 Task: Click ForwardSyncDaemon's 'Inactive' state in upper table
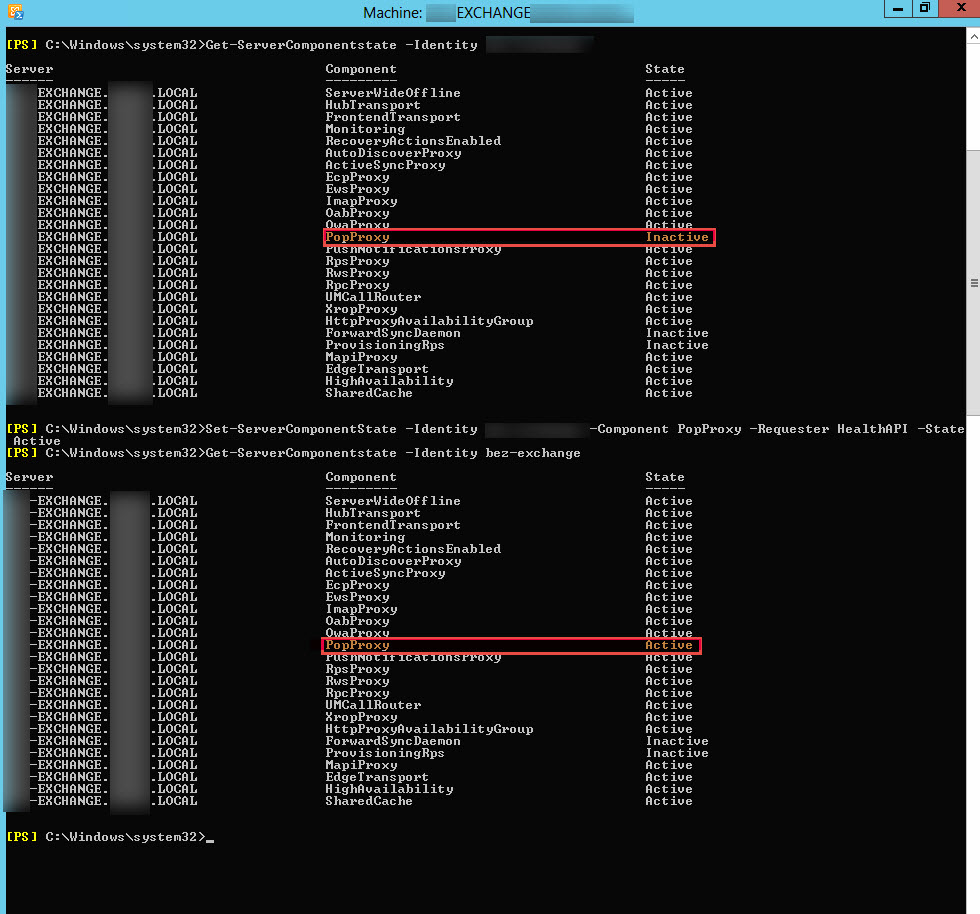[x=677, y=333]
